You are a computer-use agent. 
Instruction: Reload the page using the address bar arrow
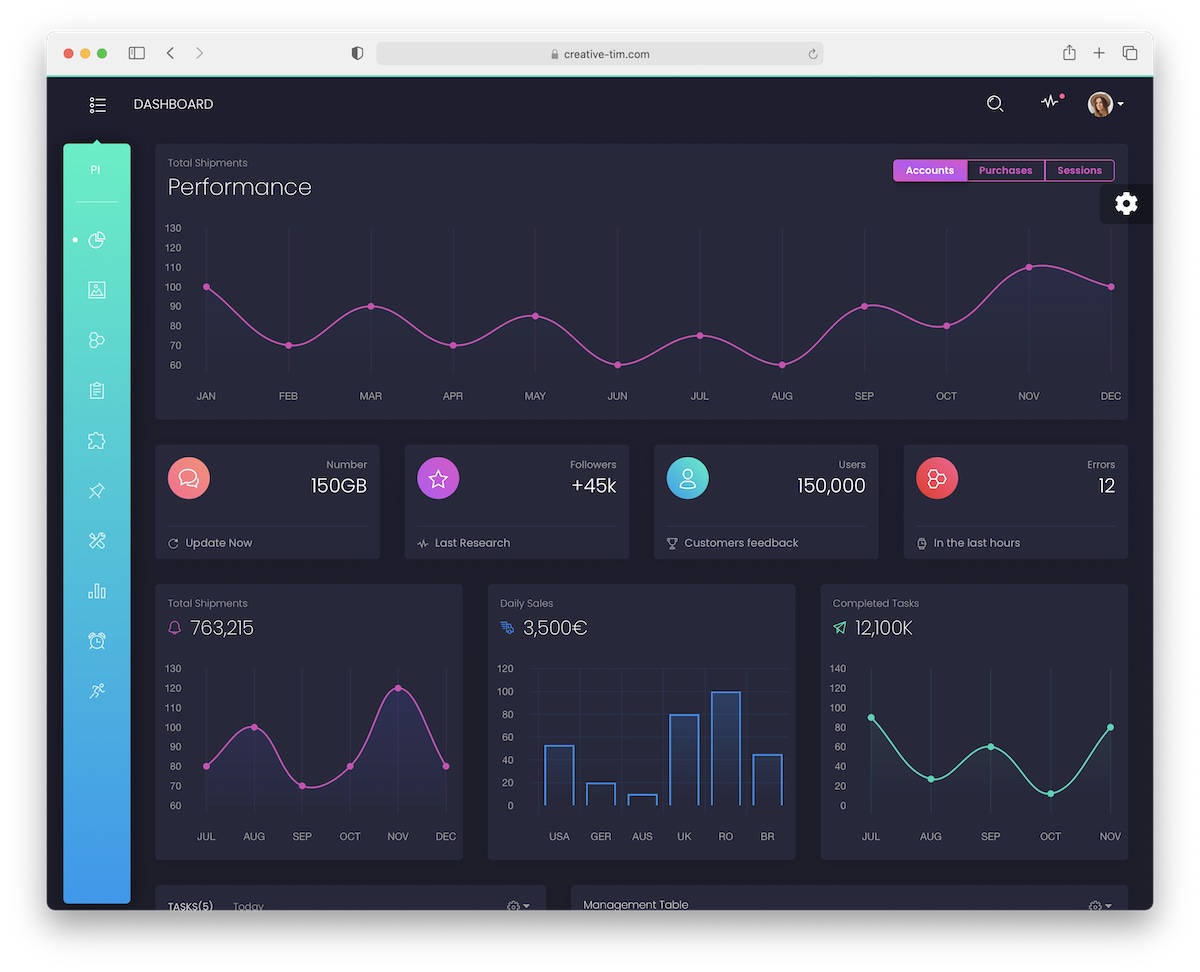click(x=813, y=54)
